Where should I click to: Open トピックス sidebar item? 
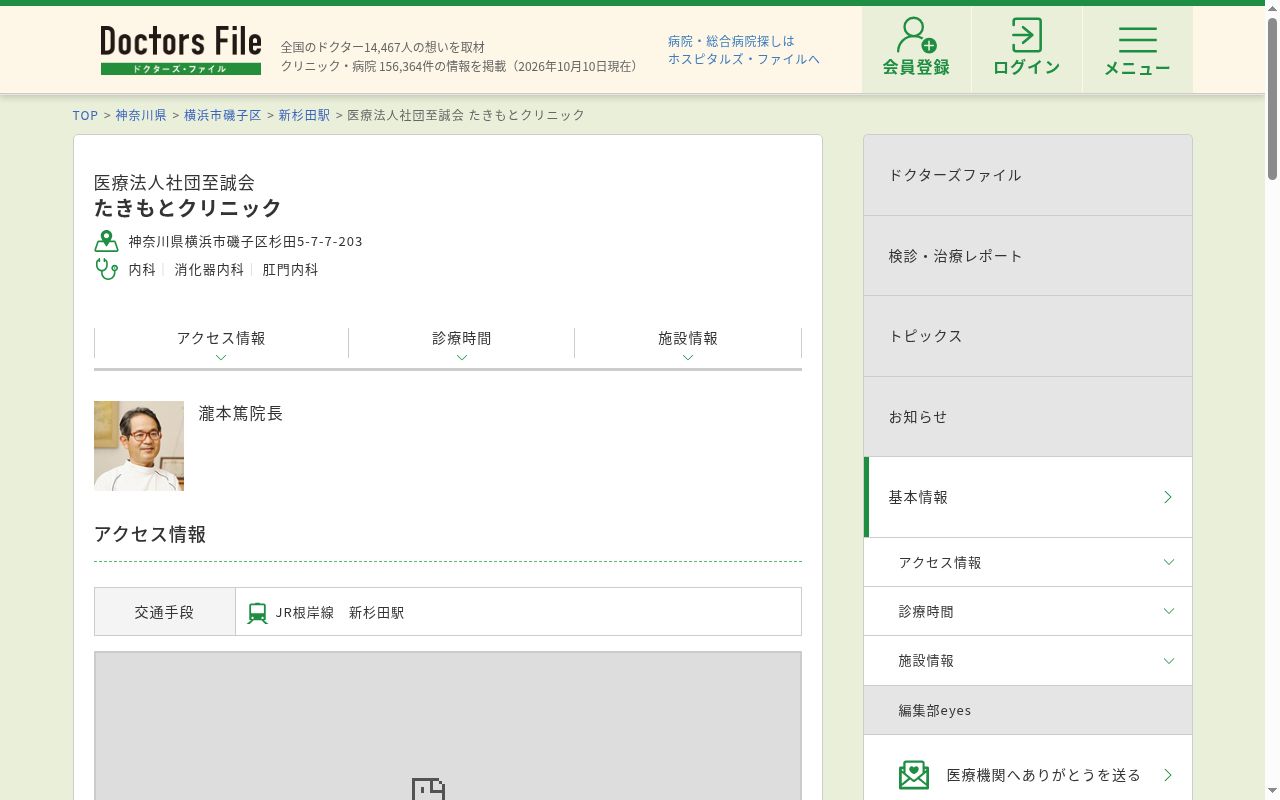coord(1028,336)
